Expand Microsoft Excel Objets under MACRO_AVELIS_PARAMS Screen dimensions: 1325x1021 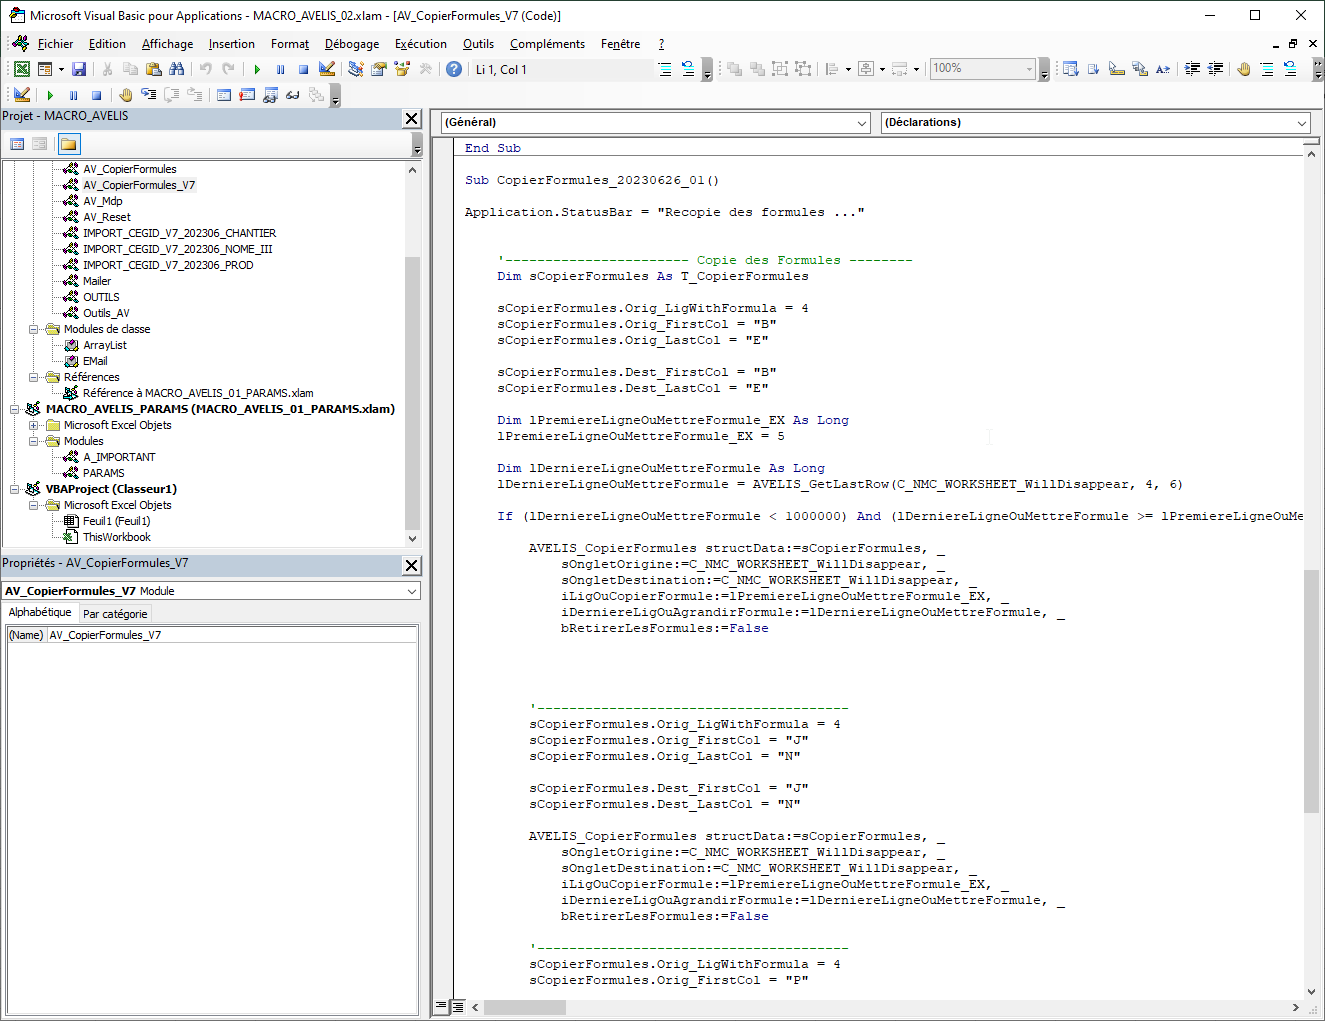(x=33, y=425)
